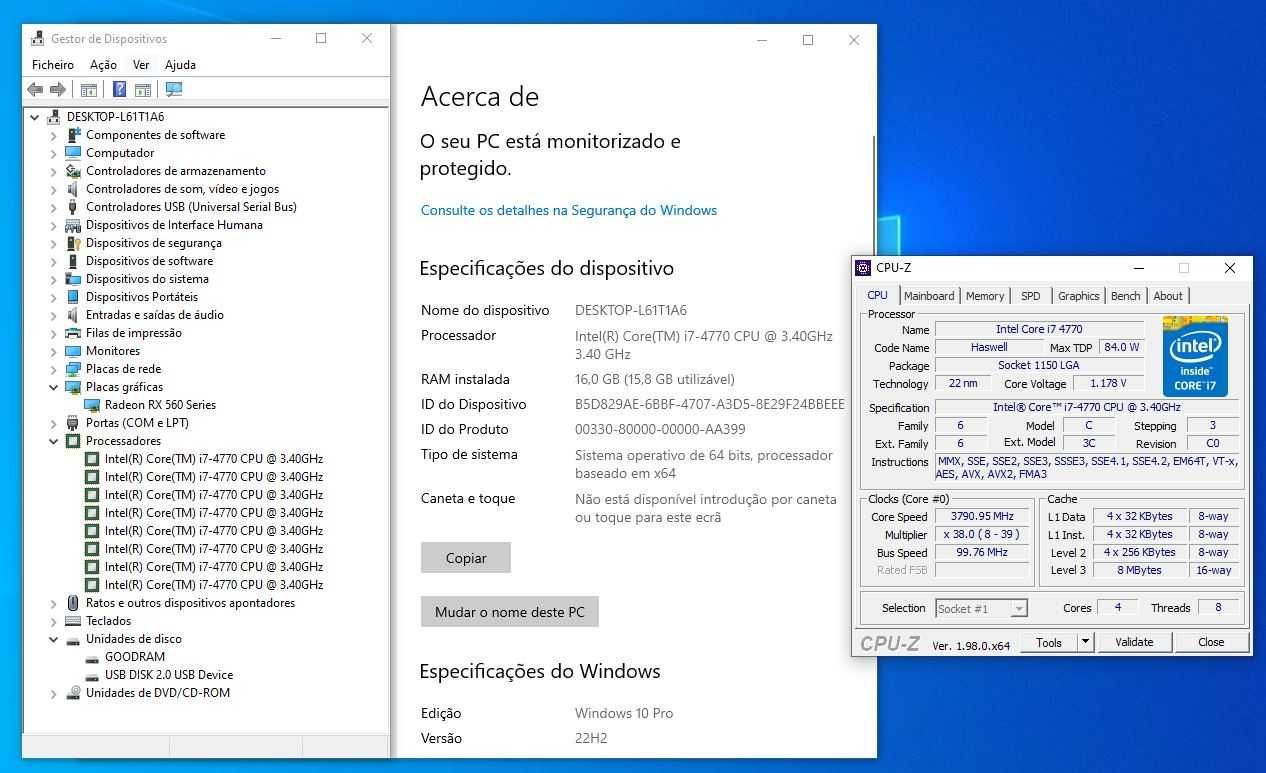Viewport: 1266px width, 773px height.
Task: Expand Entradas e saídas de áudio
Action: pyautogui.click(x=54, y=315)
